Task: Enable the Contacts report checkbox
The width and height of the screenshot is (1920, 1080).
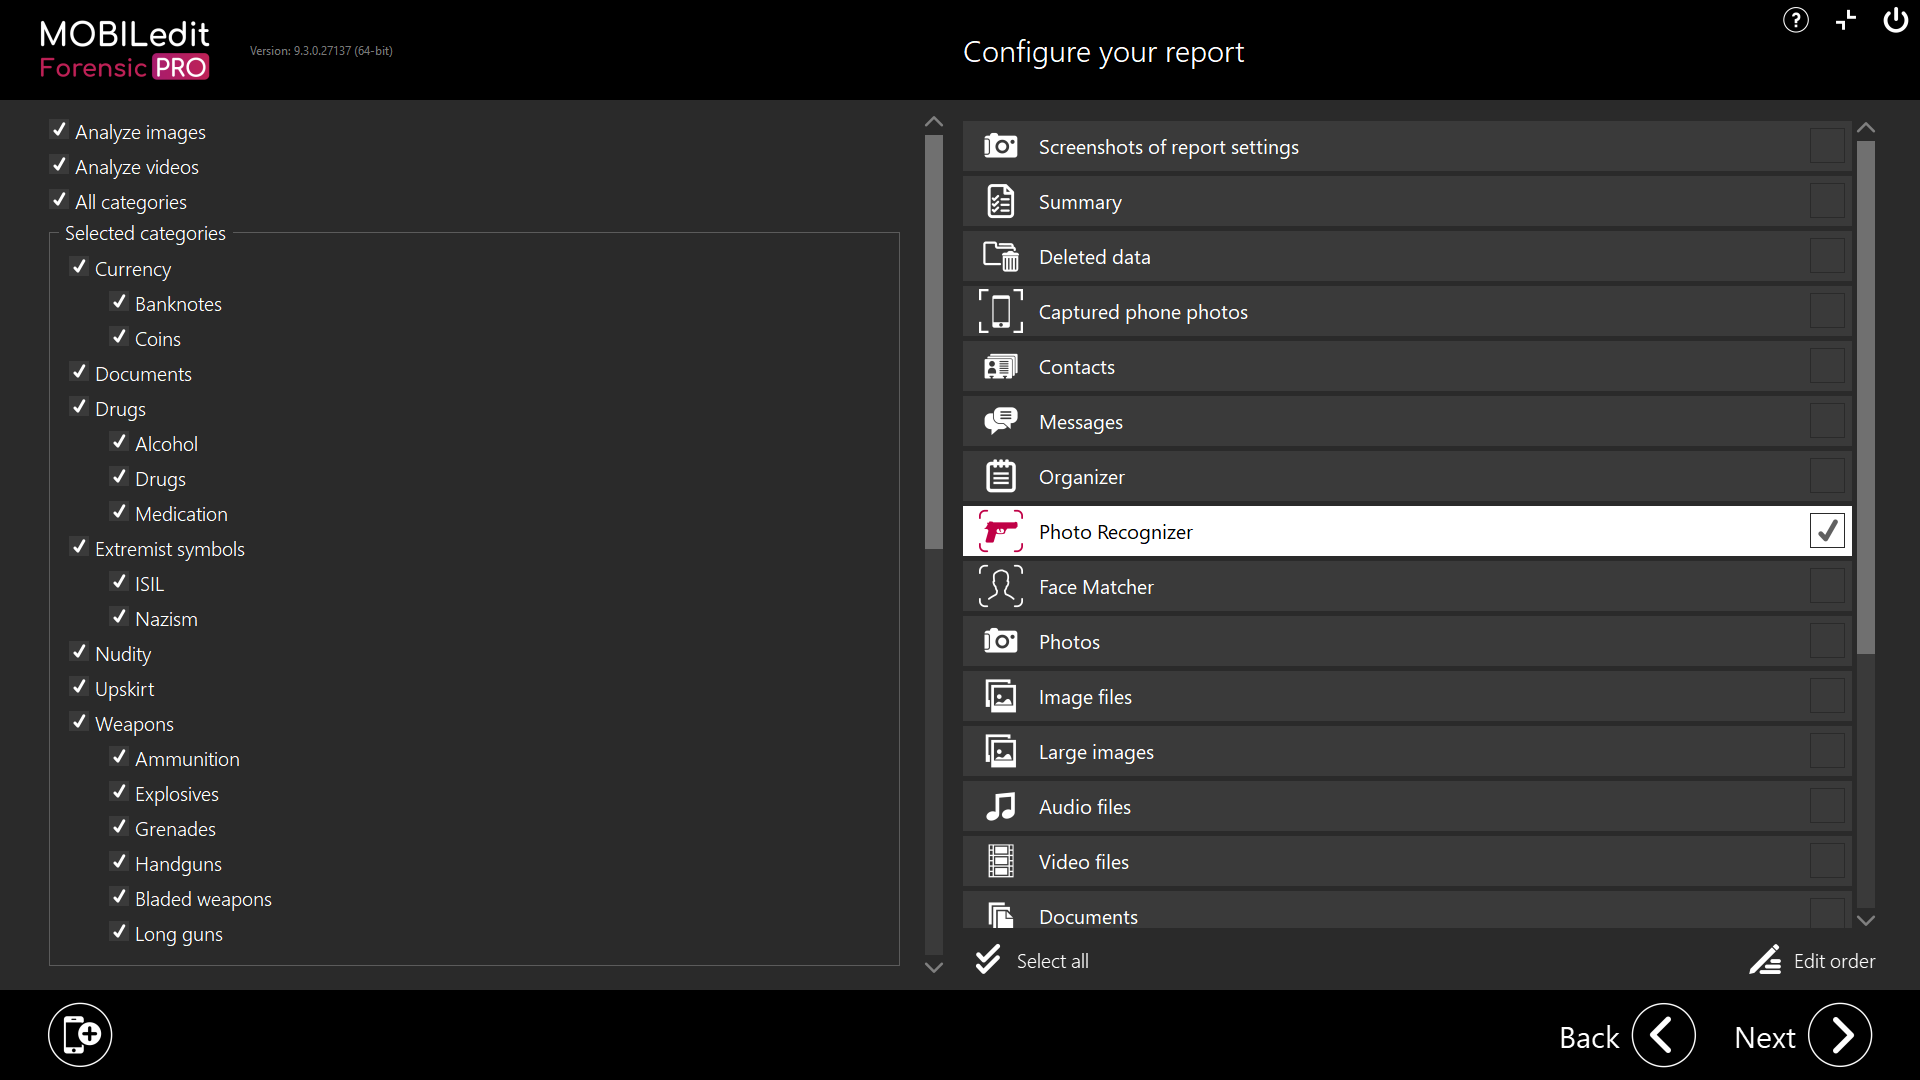Action: pos(1826,367)
